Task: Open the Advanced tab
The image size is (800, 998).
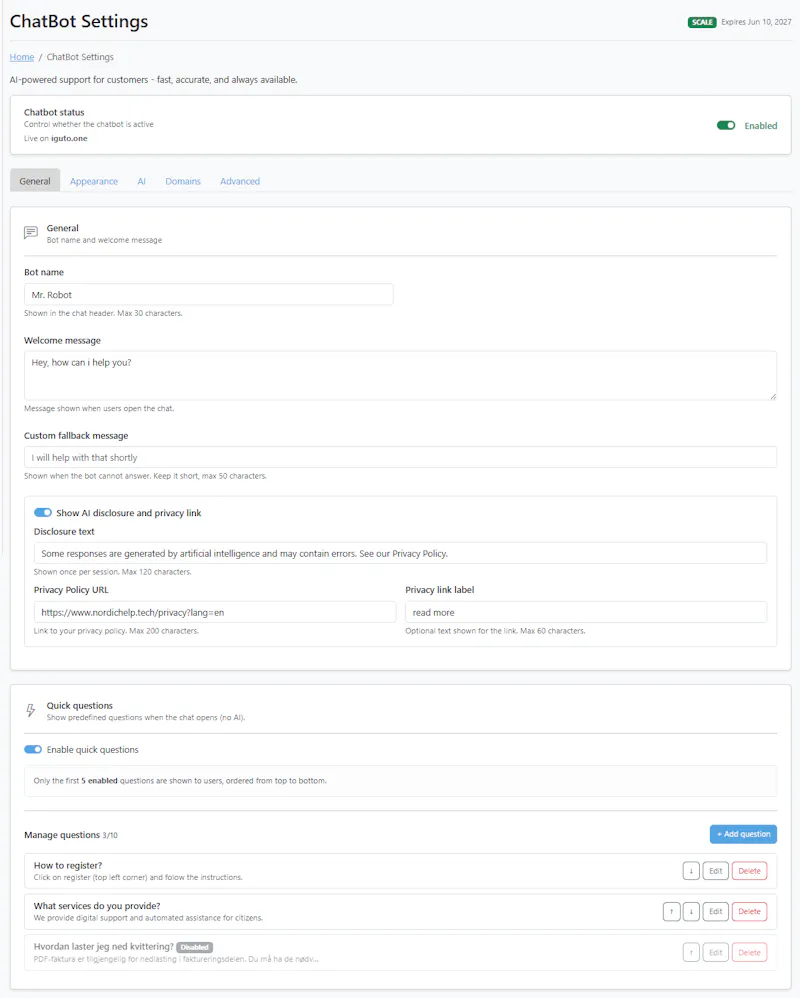Action: pos(240,181)
